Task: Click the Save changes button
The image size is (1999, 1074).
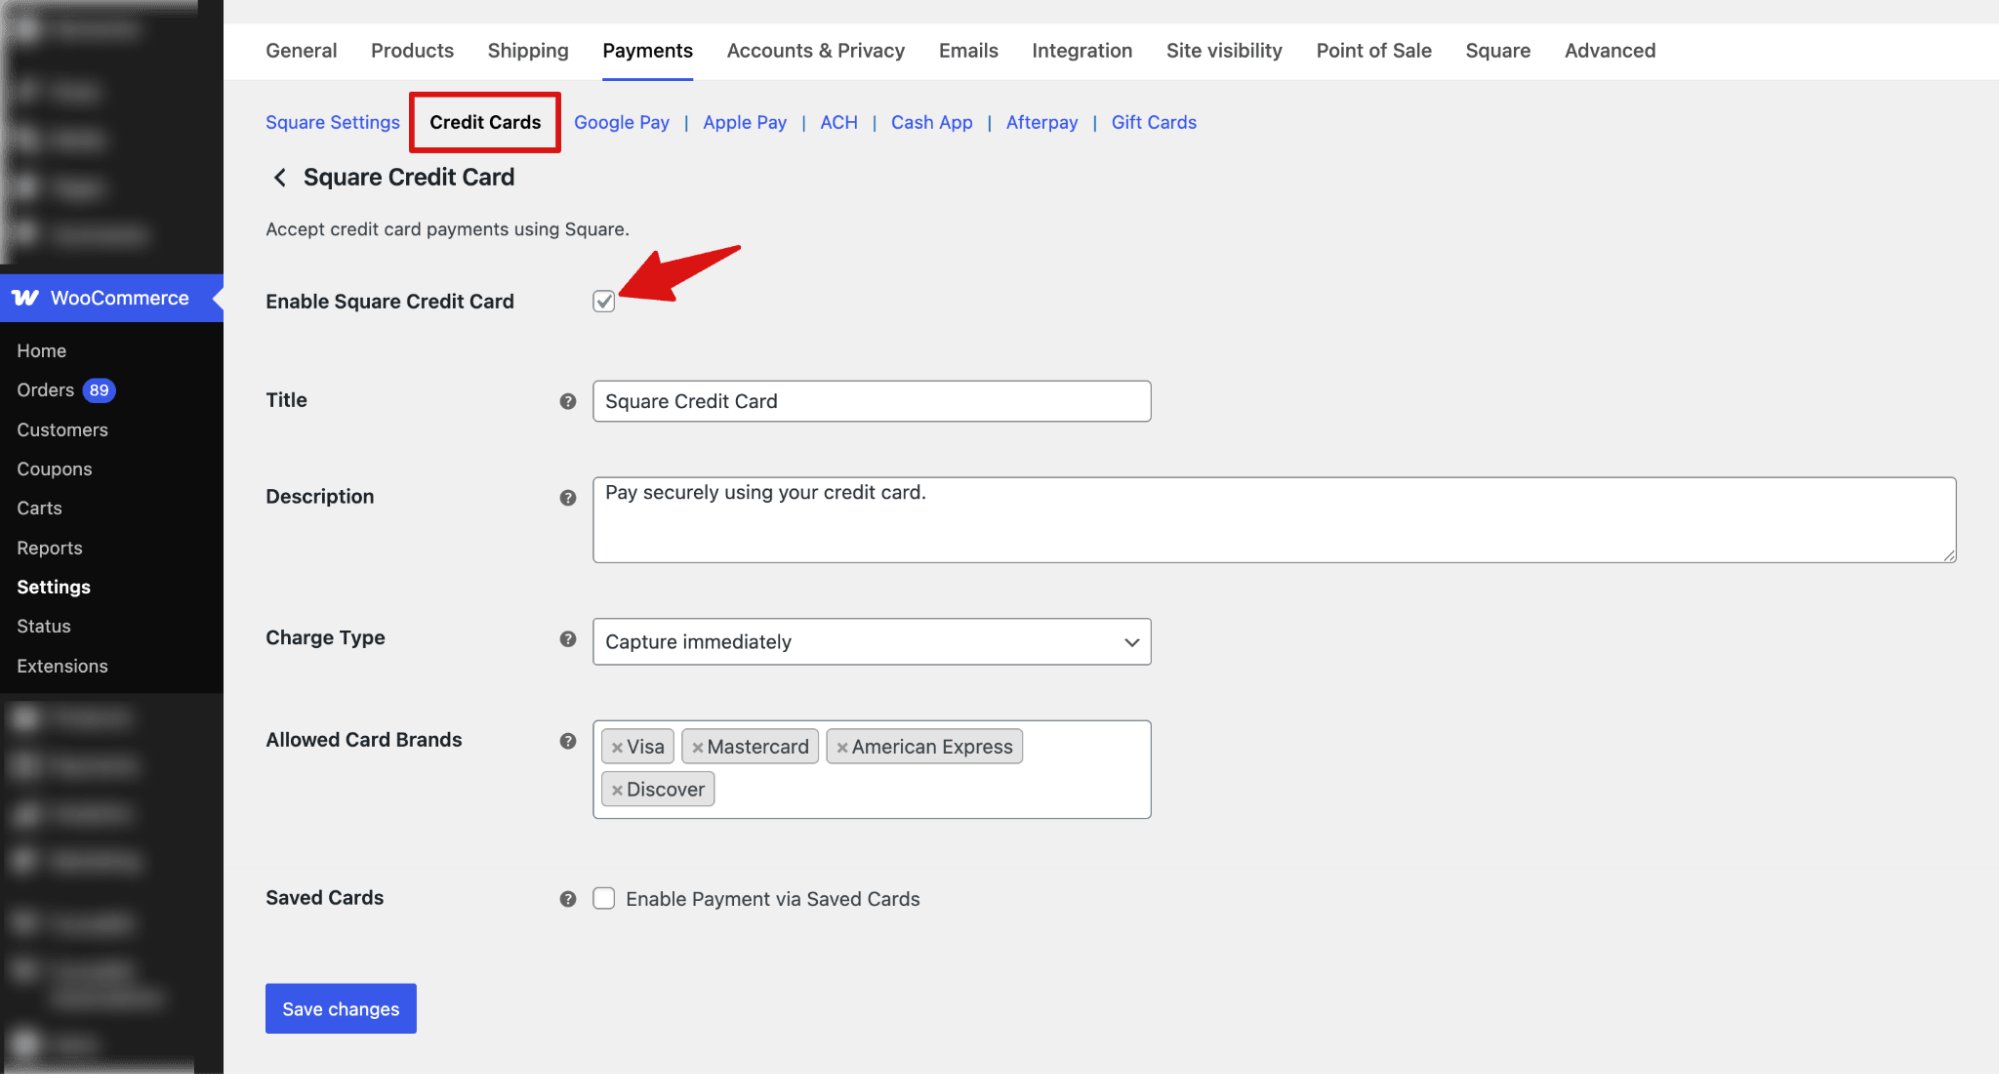Action: pyautogui.click(x=341, y=1009)
